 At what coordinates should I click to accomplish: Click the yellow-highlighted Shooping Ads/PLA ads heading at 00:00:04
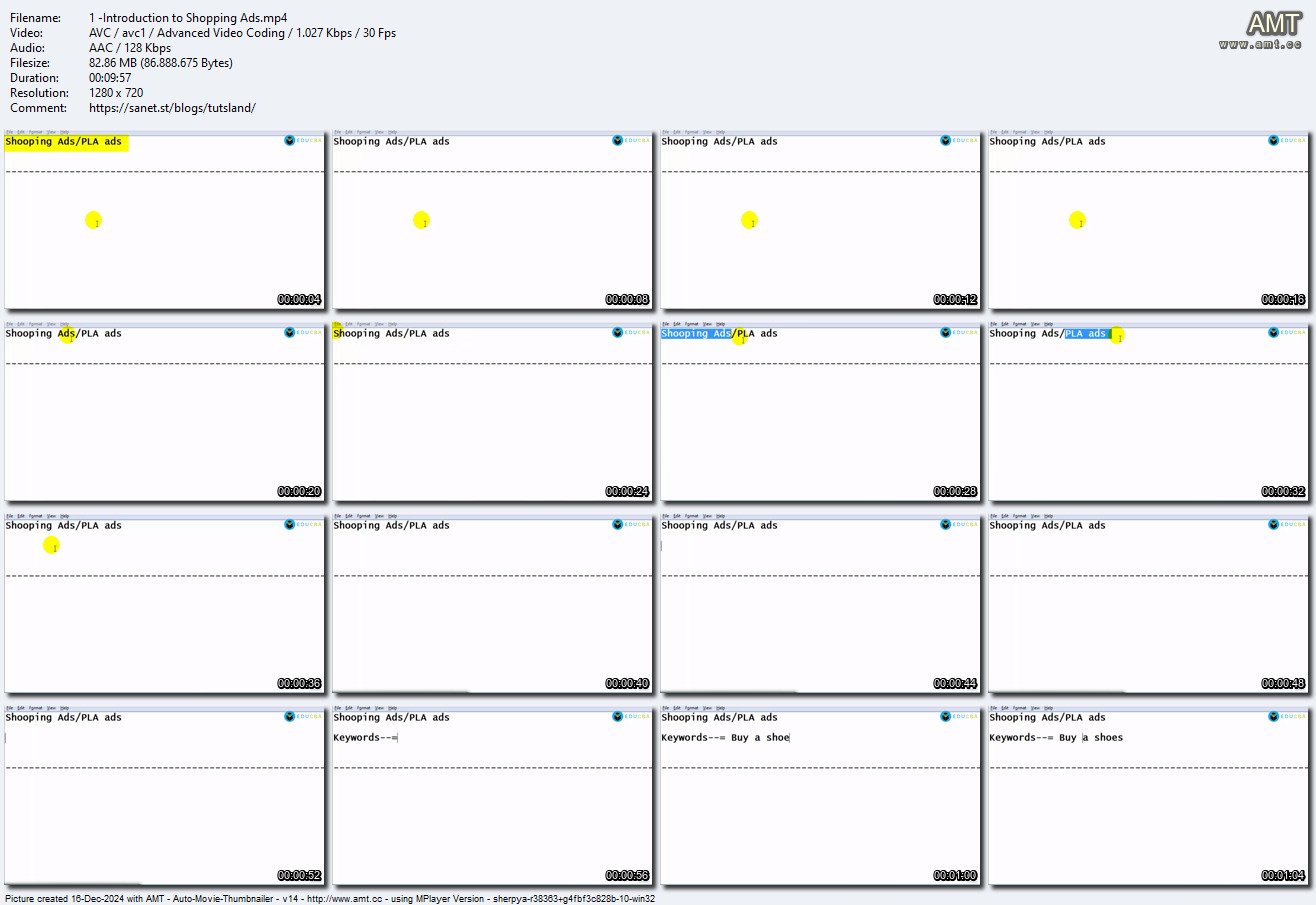coord(64,142)
